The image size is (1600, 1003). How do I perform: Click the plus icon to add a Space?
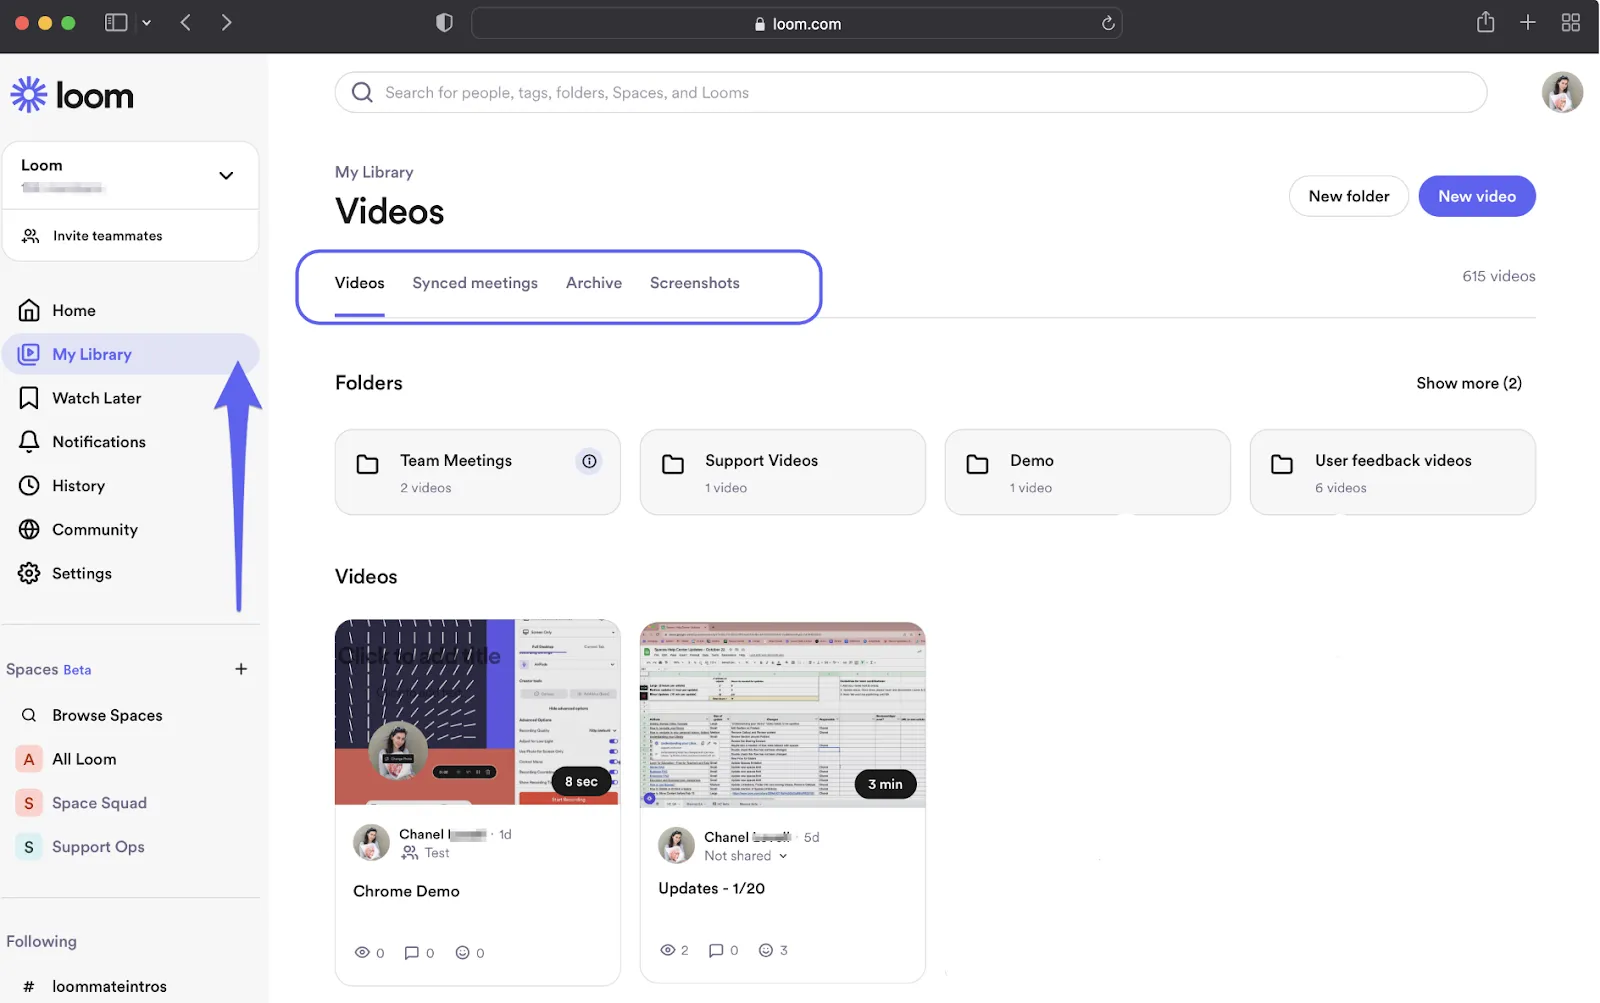(x=241, y=669)
